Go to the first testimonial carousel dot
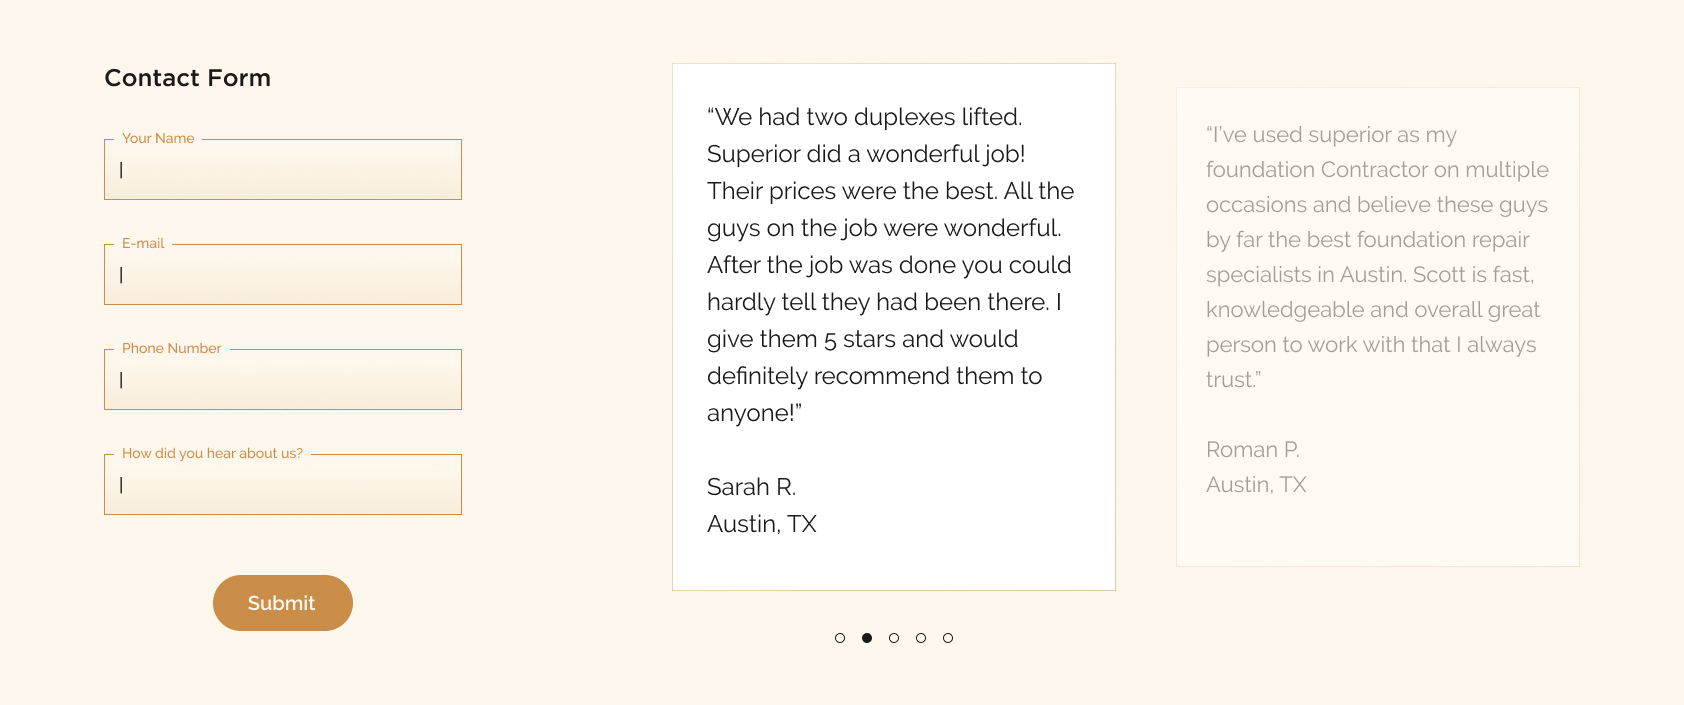The image size is (1684, 705). pyautogui.click(x=840, y=638)
